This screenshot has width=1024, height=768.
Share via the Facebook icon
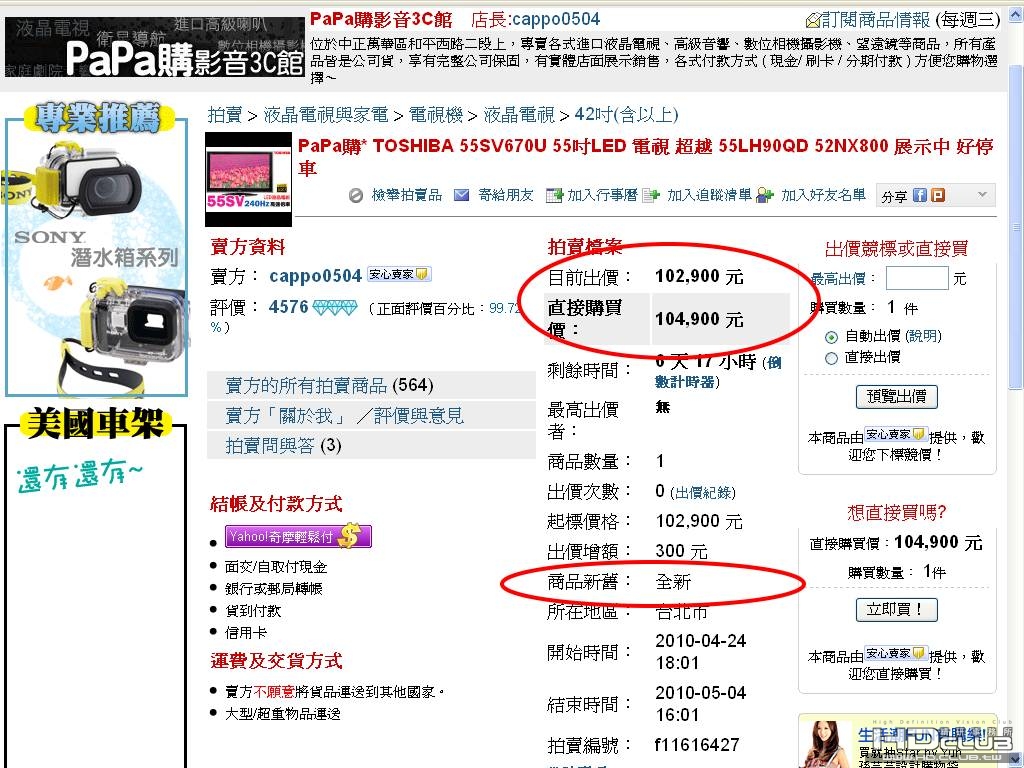tap(920, 195)
